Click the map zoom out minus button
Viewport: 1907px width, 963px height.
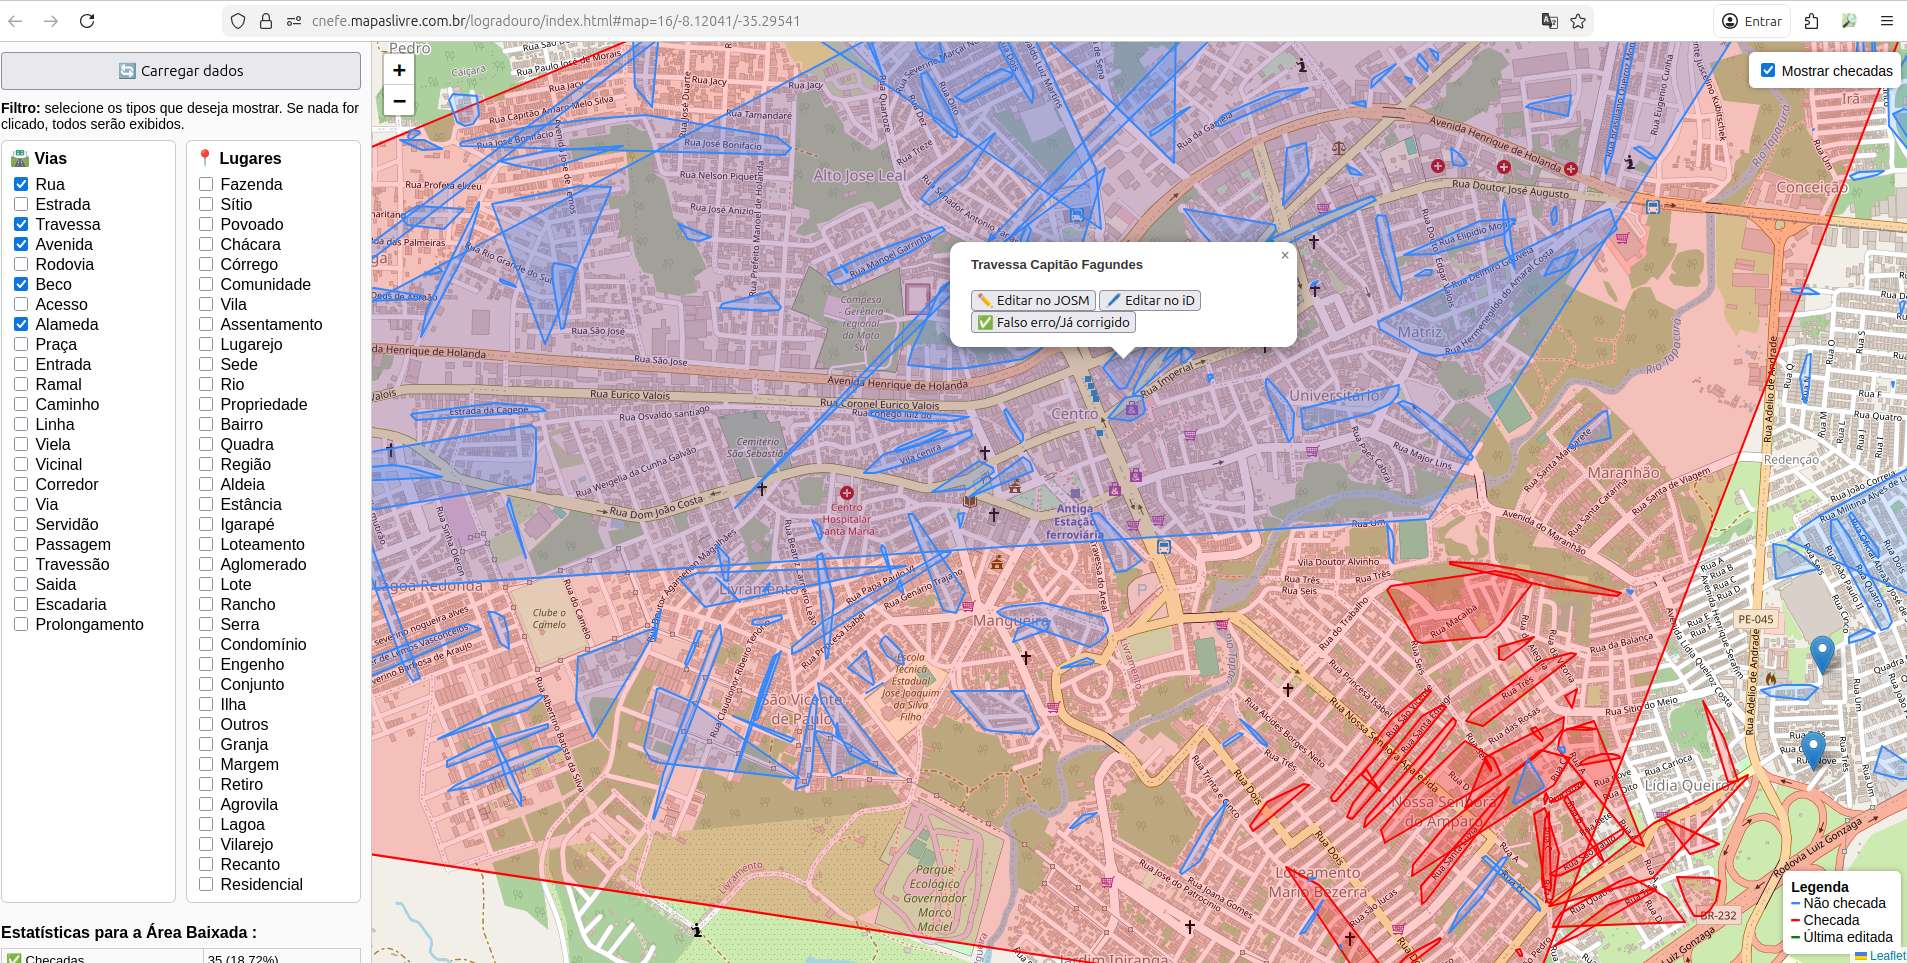click(x=399, y=101)
